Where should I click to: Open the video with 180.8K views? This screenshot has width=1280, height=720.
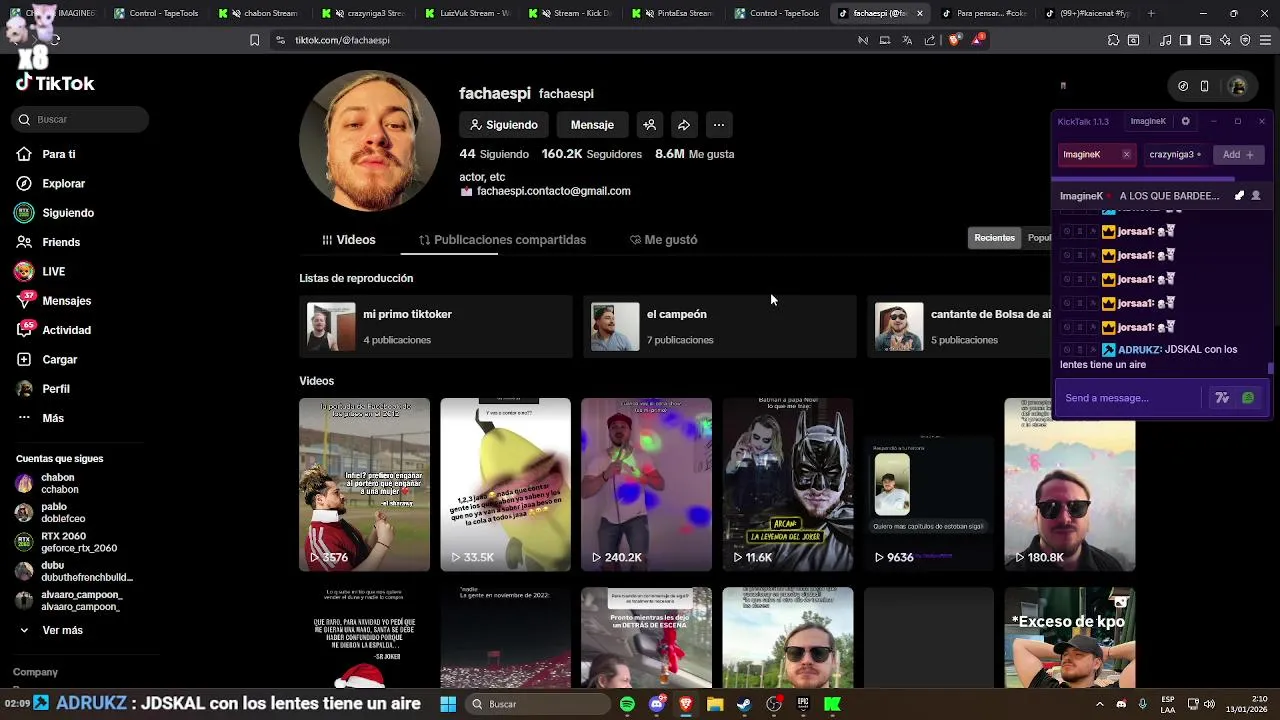coord(1069,484)
